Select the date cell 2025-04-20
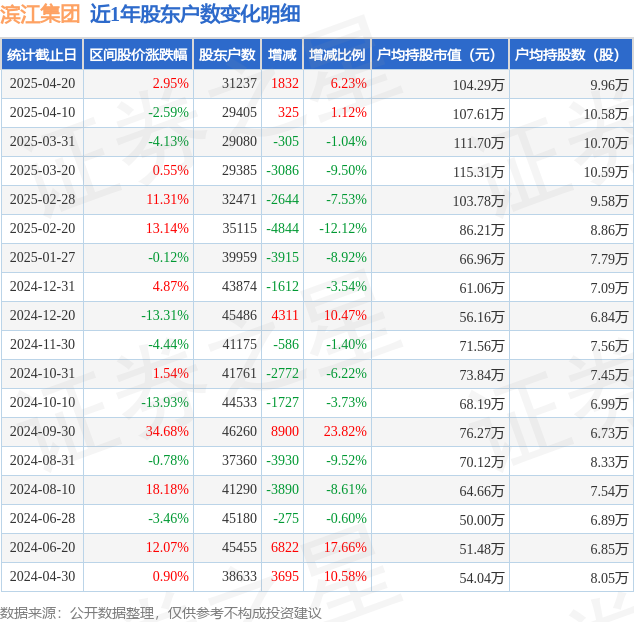634x622 pixels. pyautogui.click(x=42, y=83)
